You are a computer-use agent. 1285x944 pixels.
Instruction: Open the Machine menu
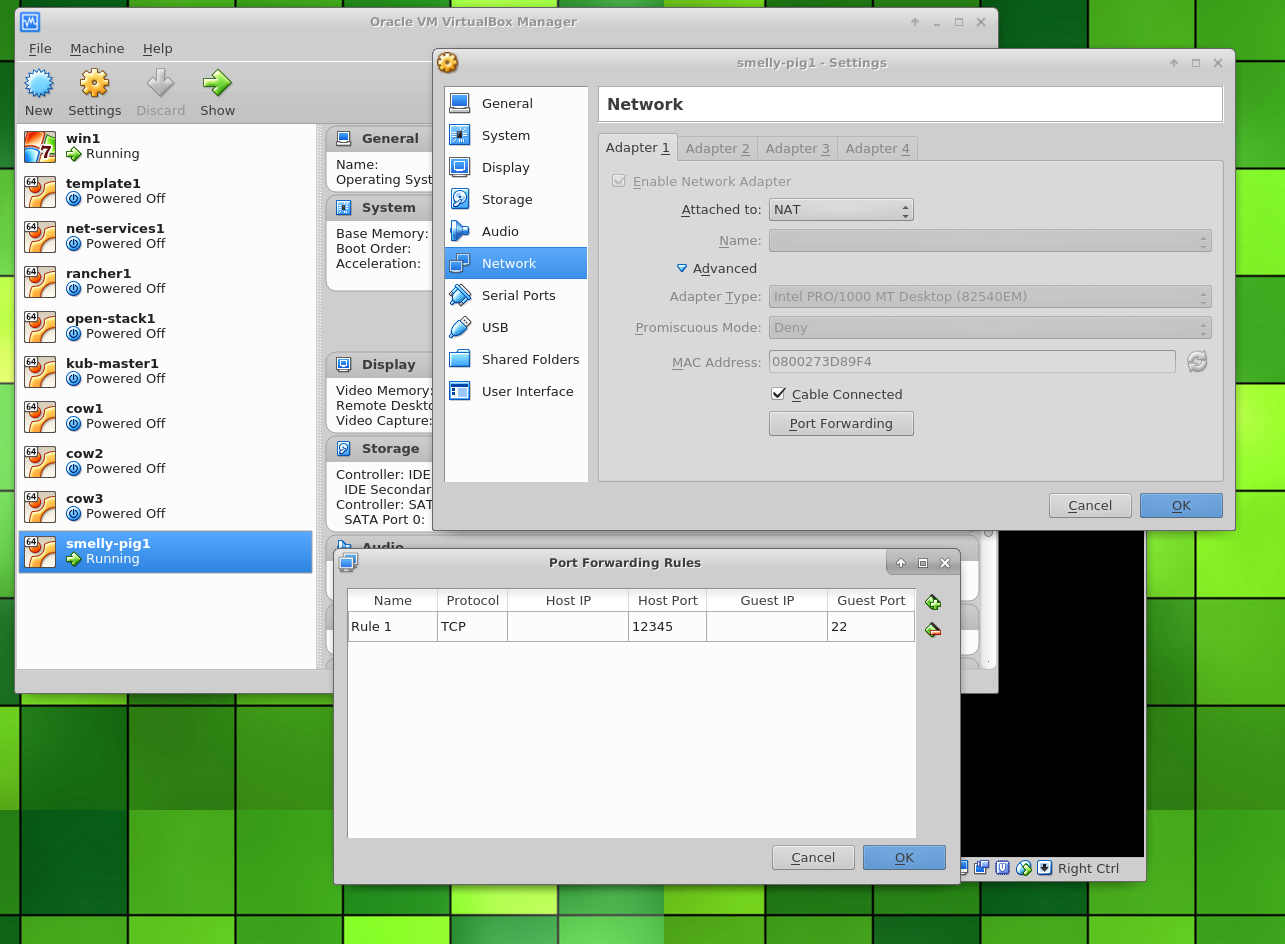click(97, 48)
